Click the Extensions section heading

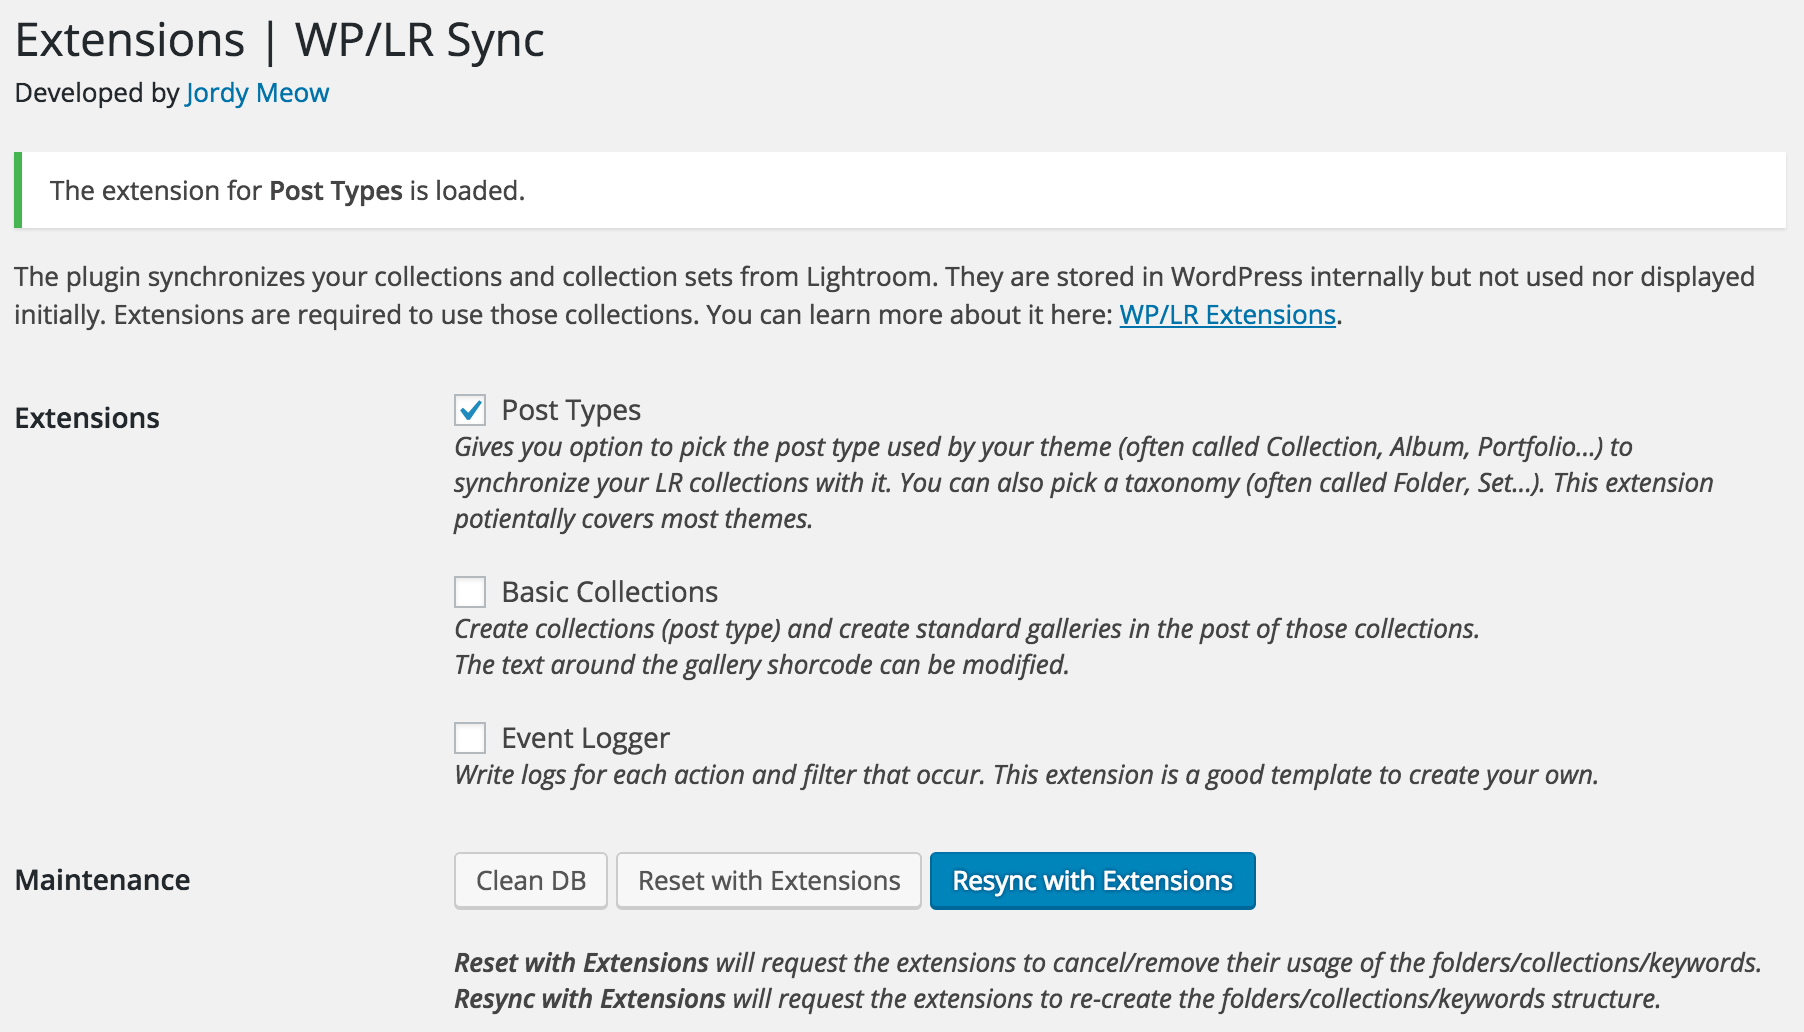click(x=87, y=418)
